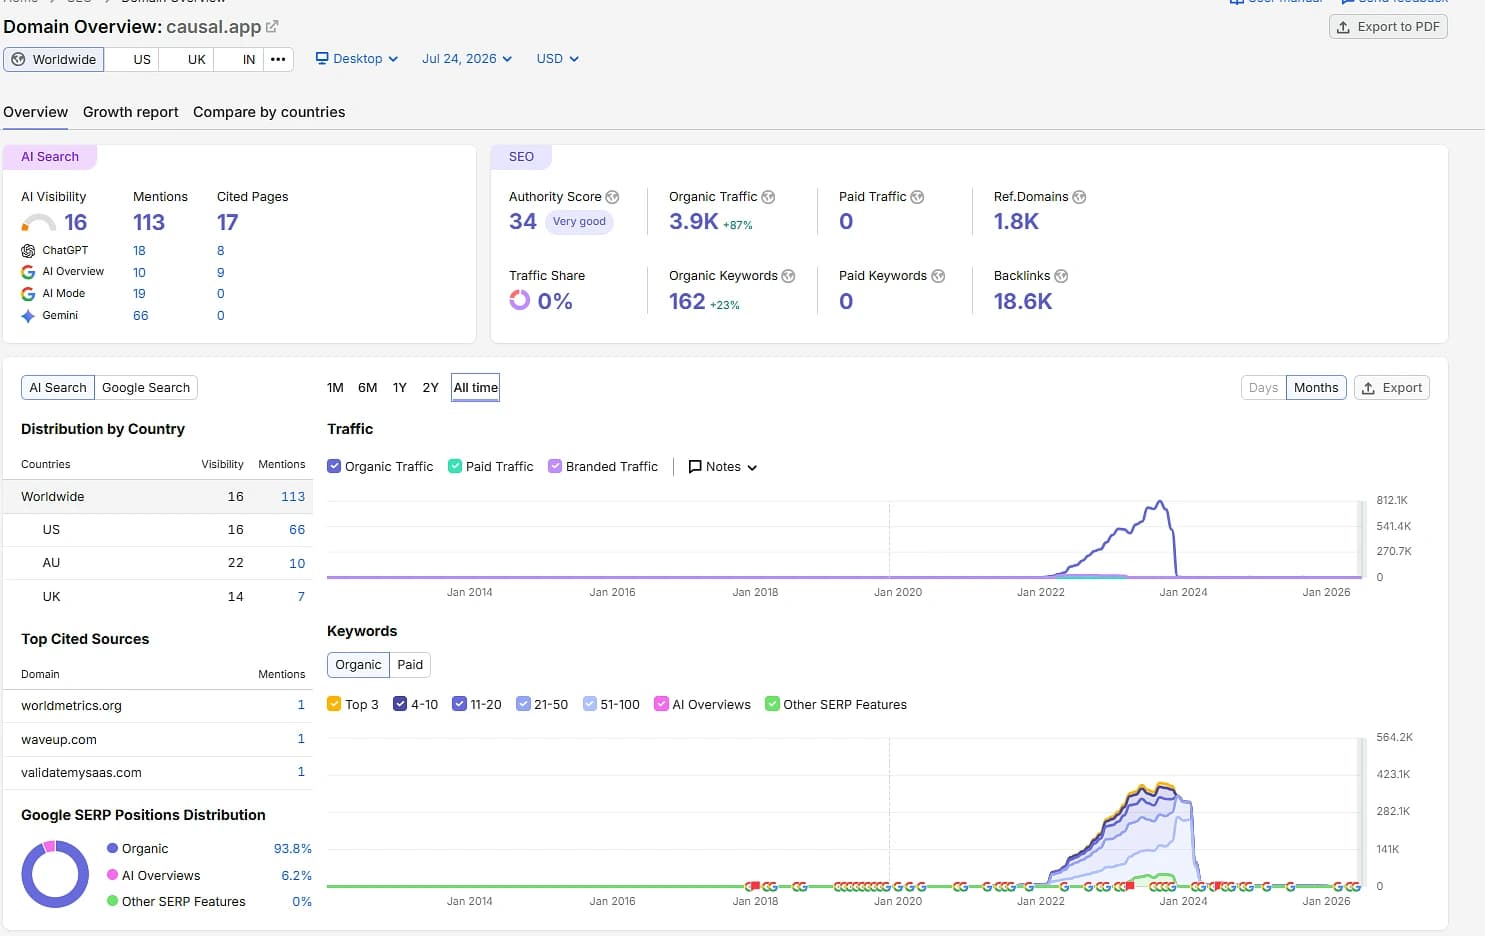This screenshot has height=936, width=1485.
Task: Click the Google icon beside AI Mode
Action: click(28, 294)
